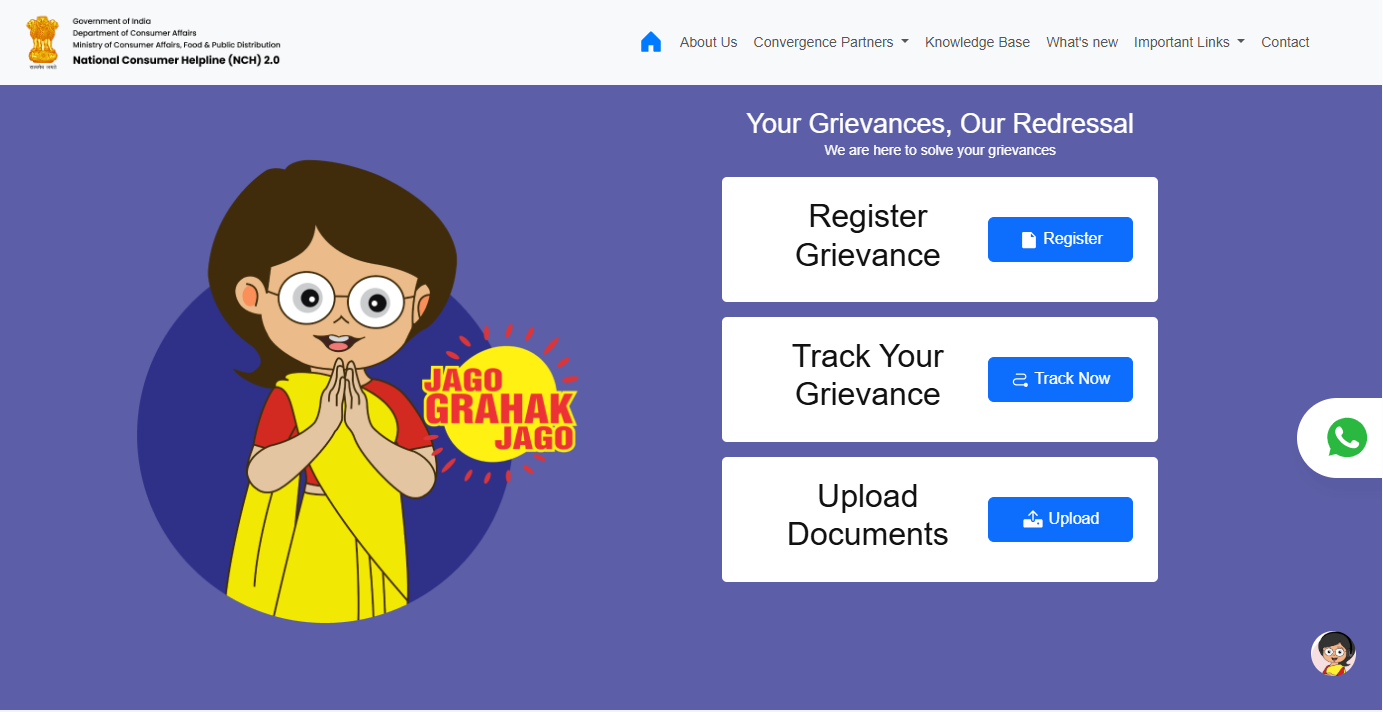This screenshot has width=1383, height=712.
Task: Click the Government of India emblem logo
Action: coord(43,42)
